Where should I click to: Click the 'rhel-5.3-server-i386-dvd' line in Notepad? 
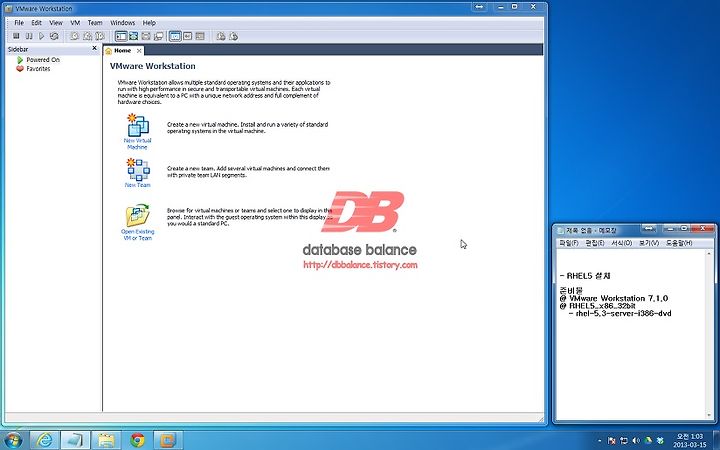(x=620, y=314)
